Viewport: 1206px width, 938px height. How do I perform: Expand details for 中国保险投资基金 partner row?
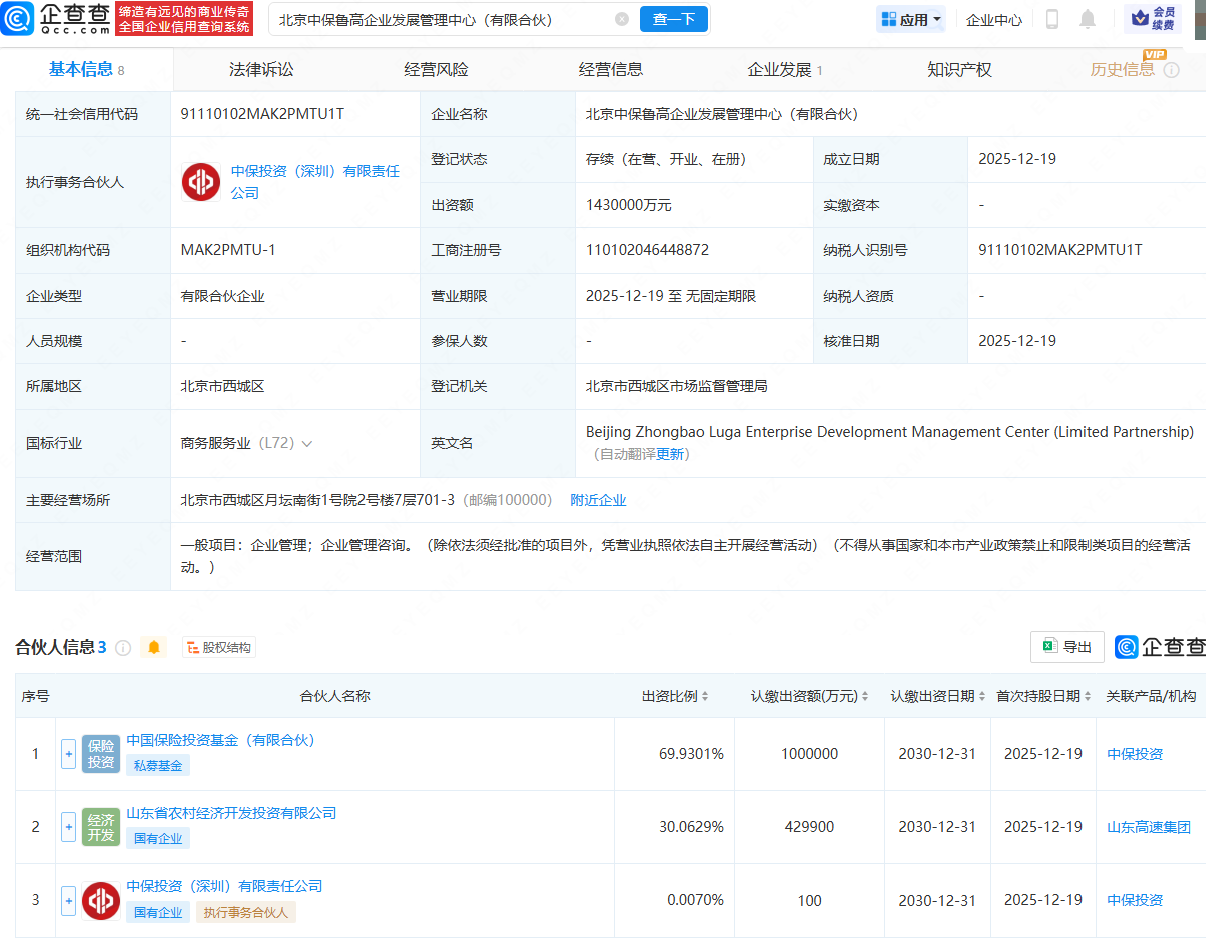coord(68,754)
